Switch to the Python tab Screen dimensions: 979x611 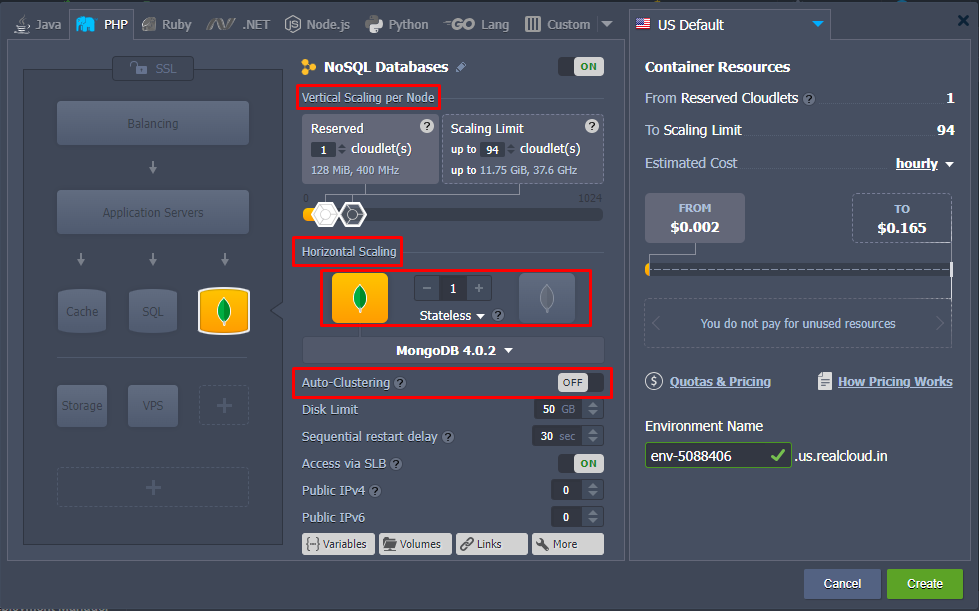coord(397,24)
